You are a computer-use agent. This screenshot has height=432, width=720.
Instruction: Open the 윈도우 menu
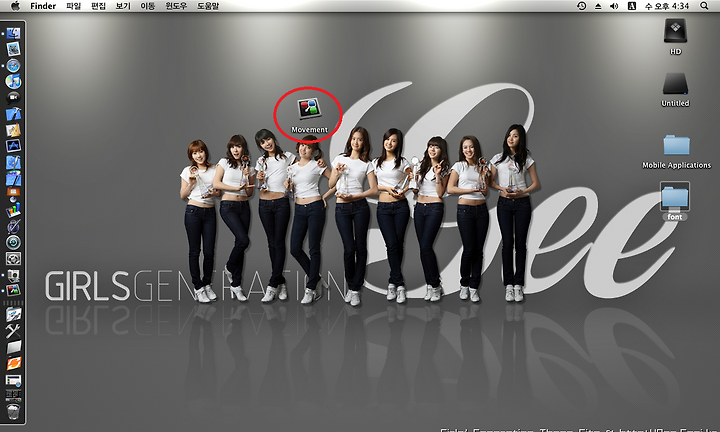[x=176, y=6]
